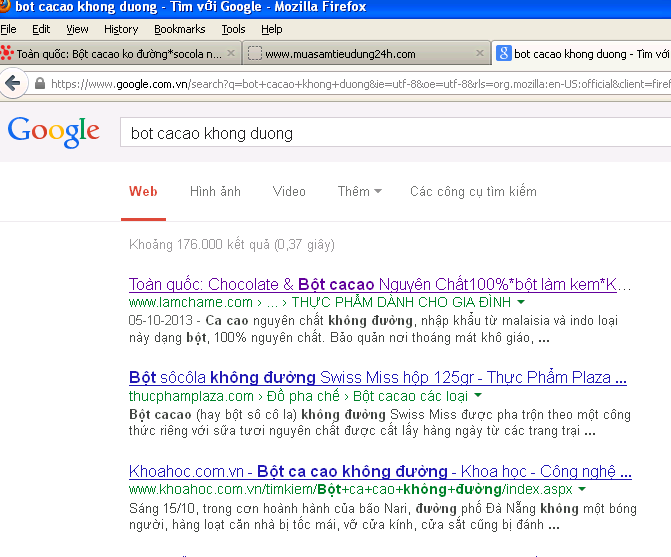
Task: Click the Google favicon on the active tab
Action: pyautogui.click(x=505, y=53)
